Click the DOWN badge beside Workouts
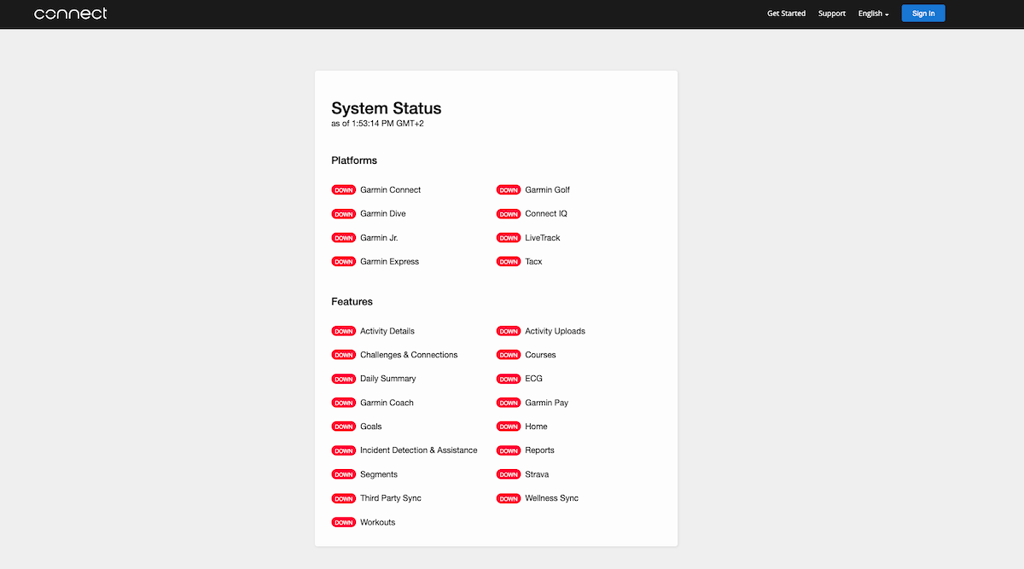The image size is (1024, 569). point(344,522)
